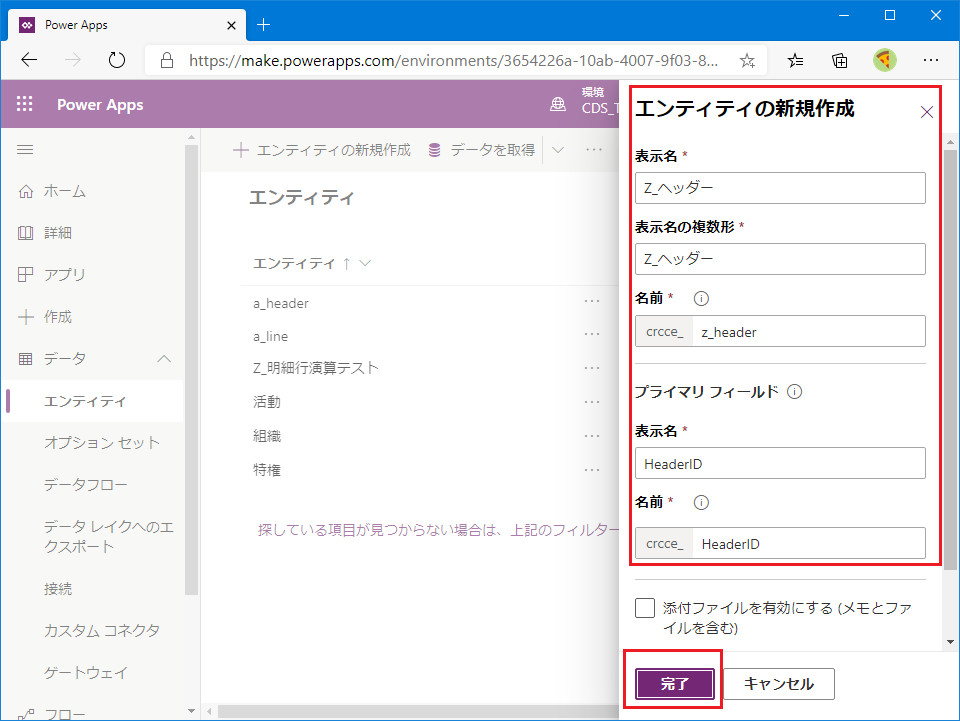Open more options for a_header entity
This screenshot has width=960, height=721.
[592, 301]
